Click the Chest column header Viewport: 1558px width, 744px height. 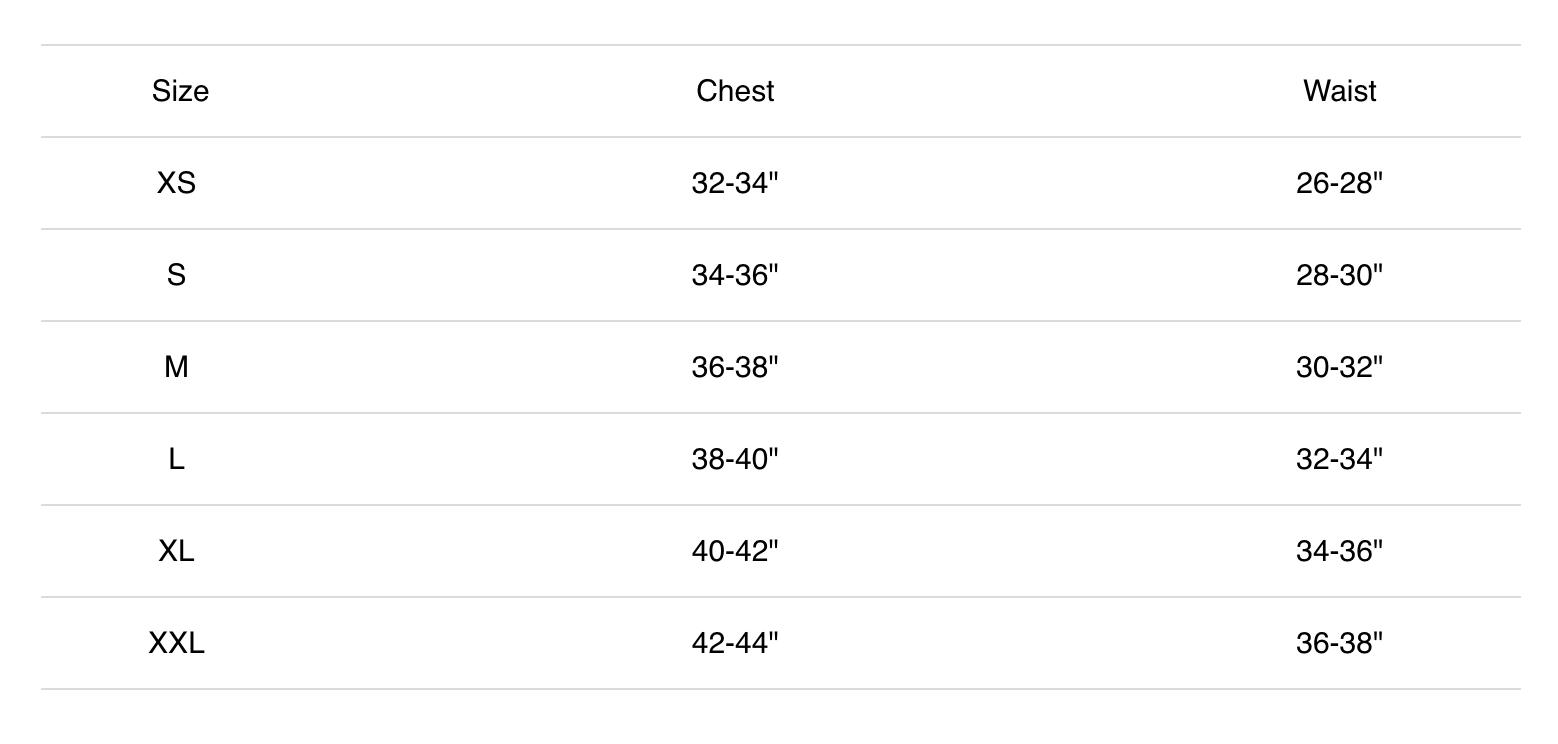coord(735,91)
